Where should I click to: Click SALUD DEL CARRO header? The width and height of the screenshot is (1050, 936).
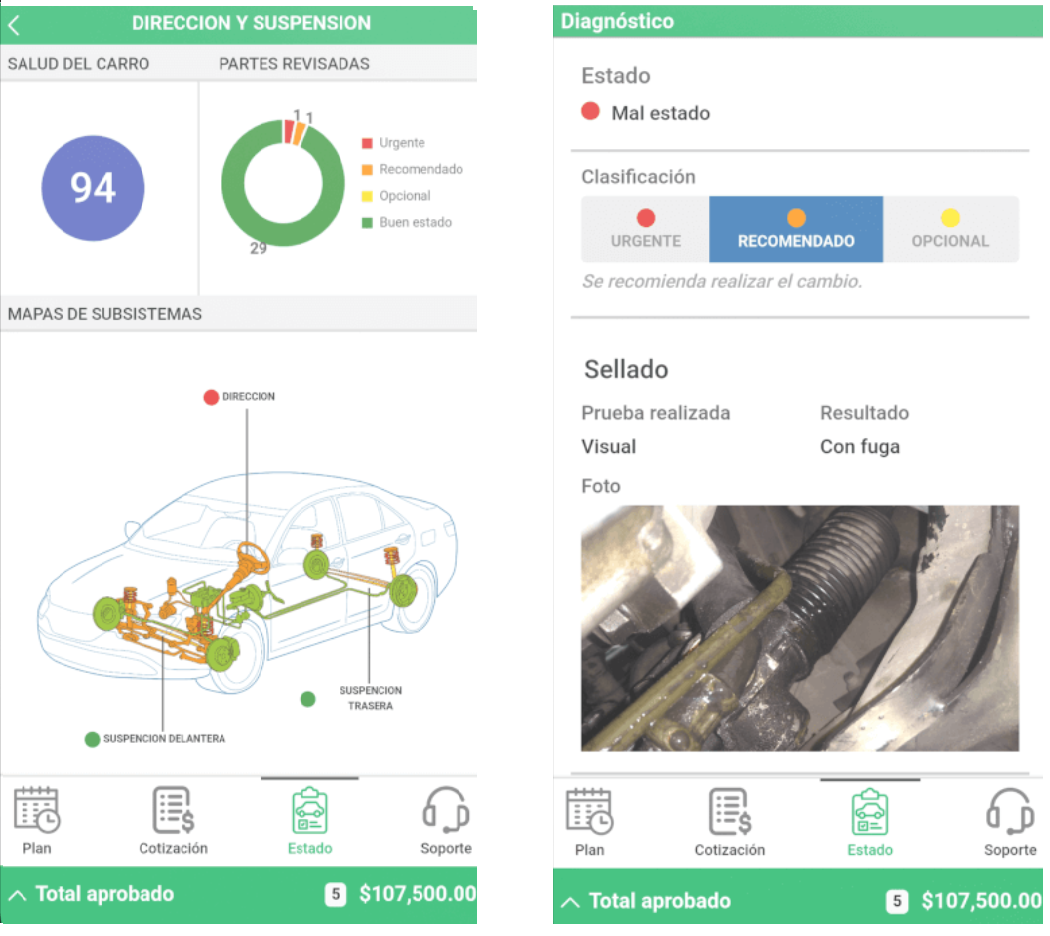tap(78, 64)
